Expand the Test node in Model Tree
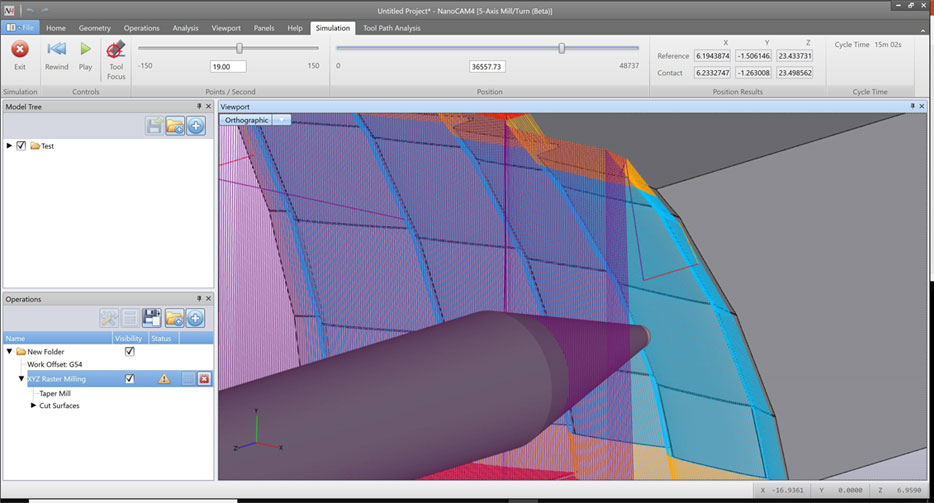 point(10,146)
